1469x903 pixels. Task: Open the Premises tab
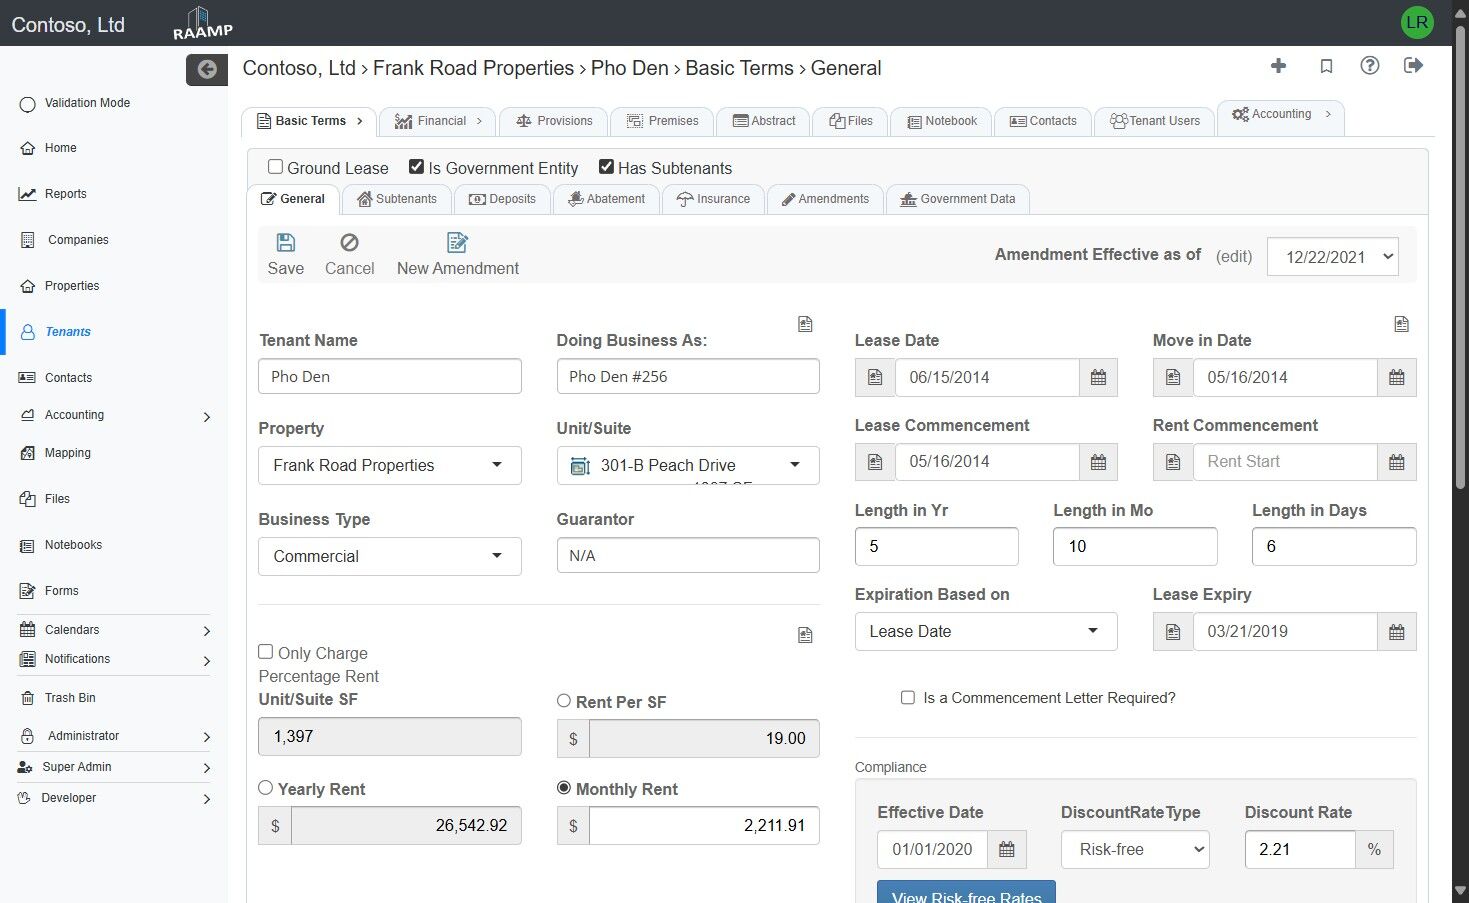662,121
